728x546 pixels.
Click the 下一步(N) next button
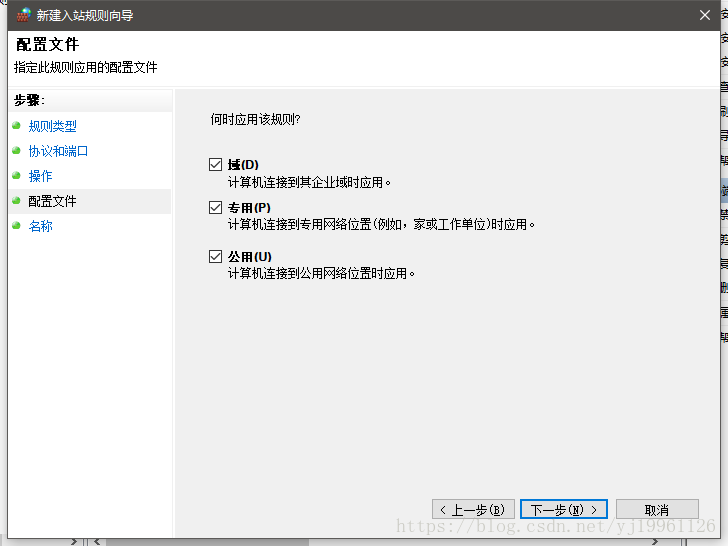tap(564, 509)
